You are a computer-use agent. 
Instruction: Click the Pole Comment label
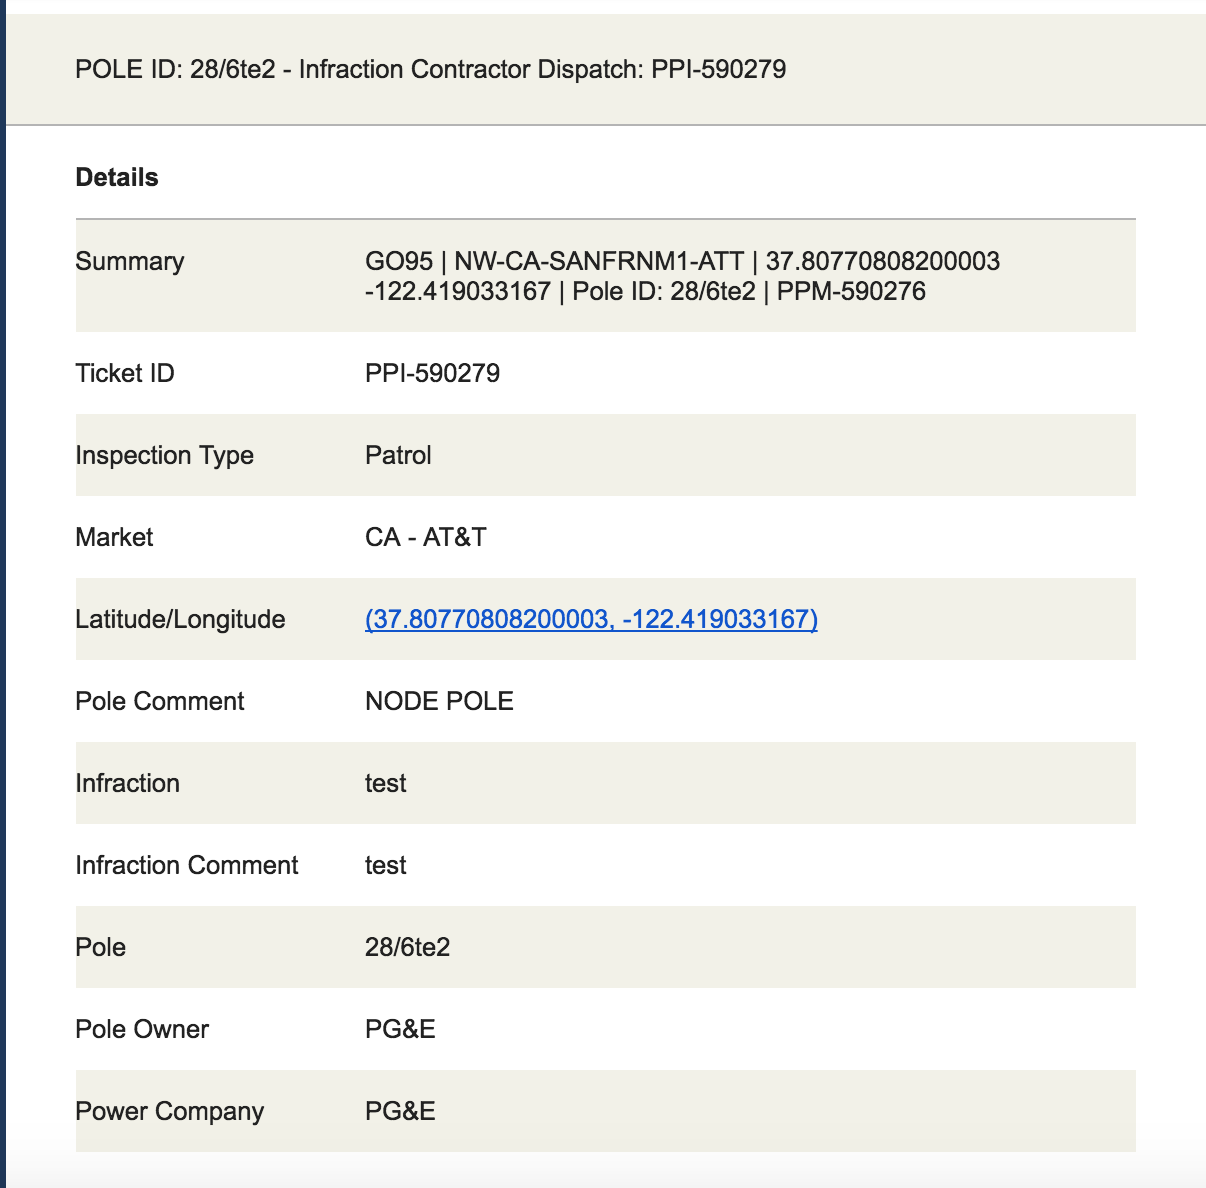[160, 702]
